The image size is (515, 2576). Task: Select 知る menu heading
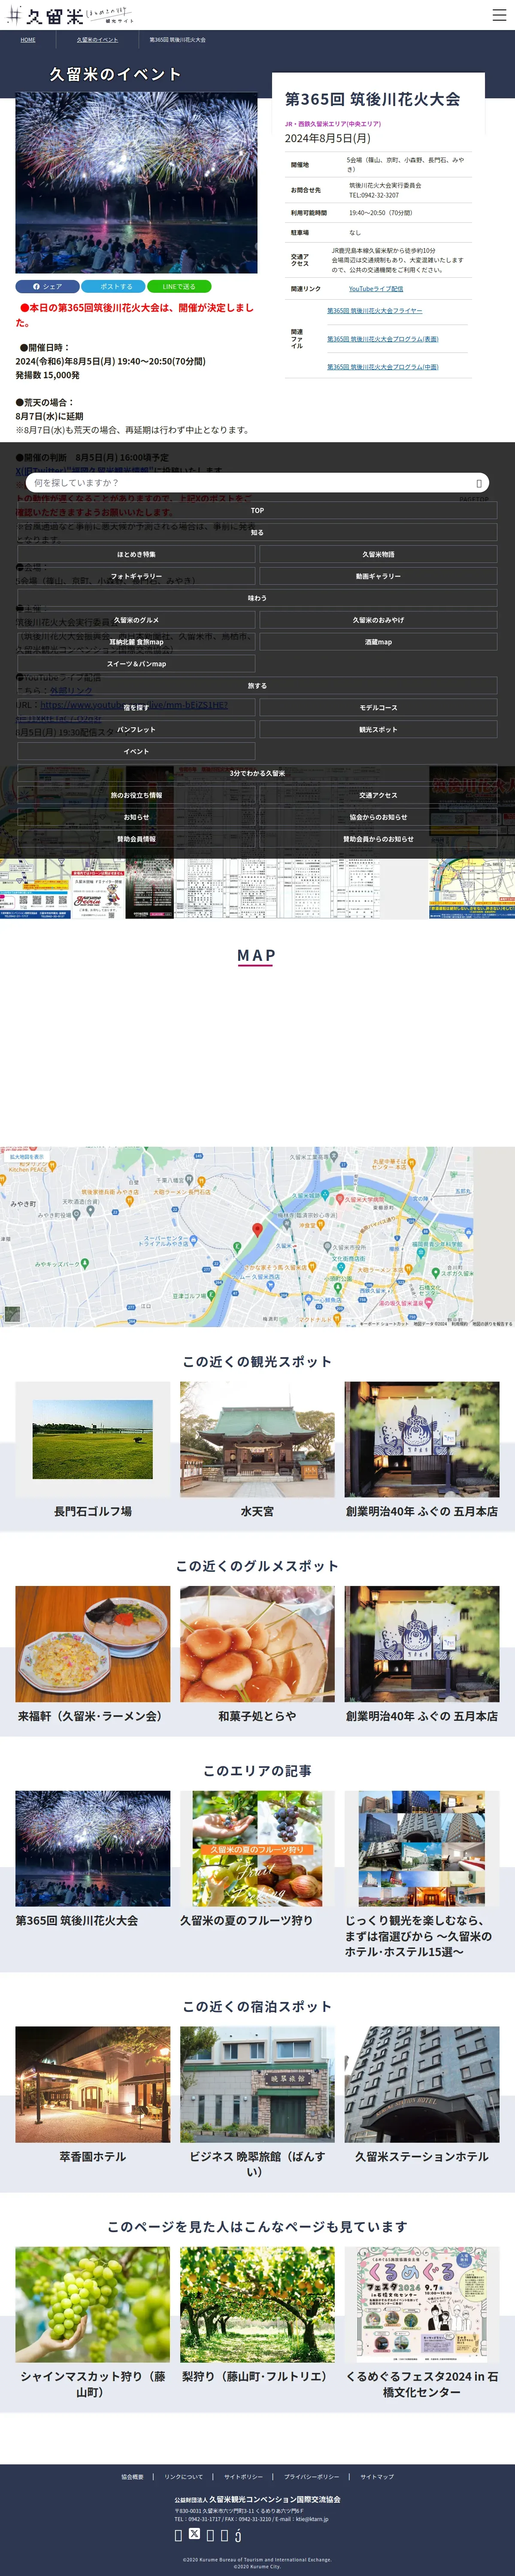[257, 532]
